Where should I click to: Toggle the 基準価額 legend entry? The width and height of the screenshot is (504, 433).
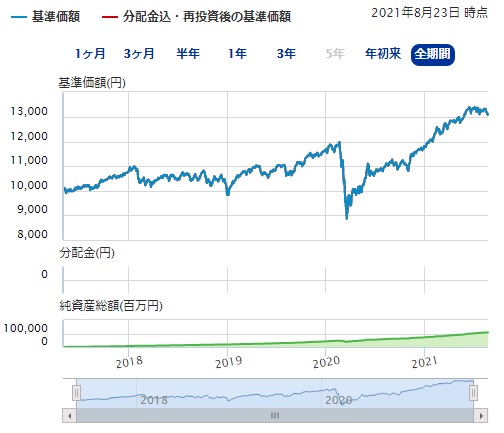tap(46, 16)
